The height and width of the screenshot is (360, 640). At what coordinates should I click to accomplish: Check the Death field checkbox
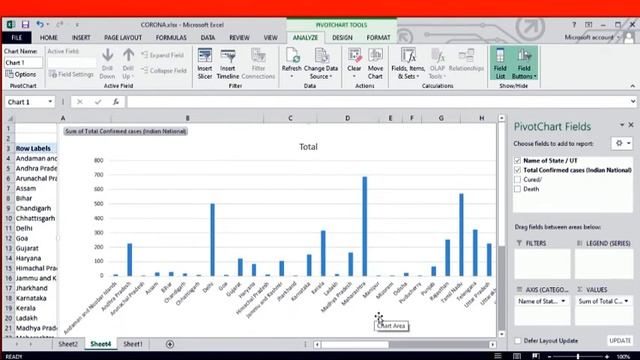pyautogui.click(x=518, y=189)
